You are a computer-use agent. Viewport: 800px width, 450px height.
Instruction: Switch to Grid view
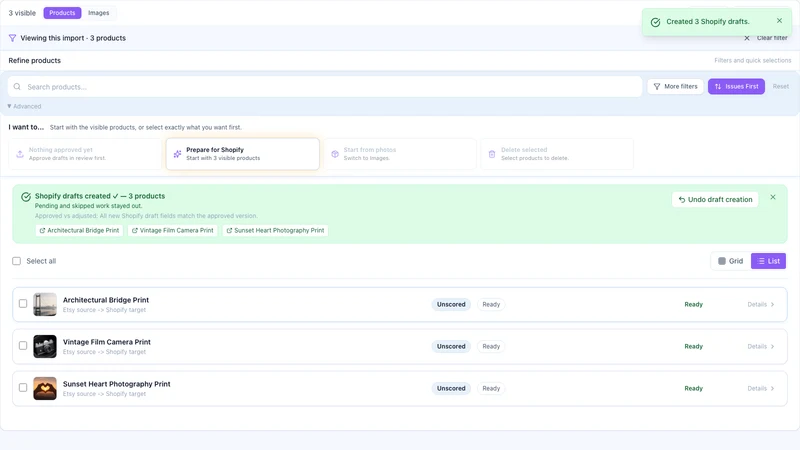point(731,261)
